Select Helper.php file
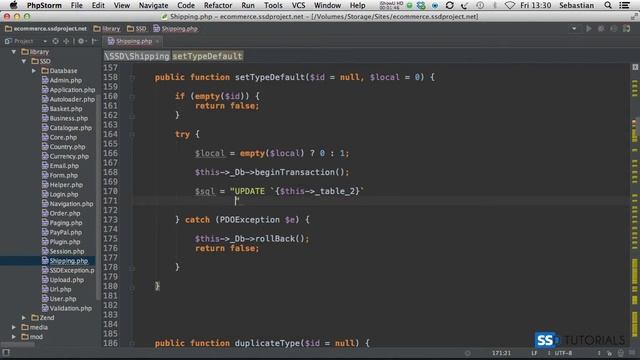Viewport: 640px width, 360px height. click(x=63, y=184)
